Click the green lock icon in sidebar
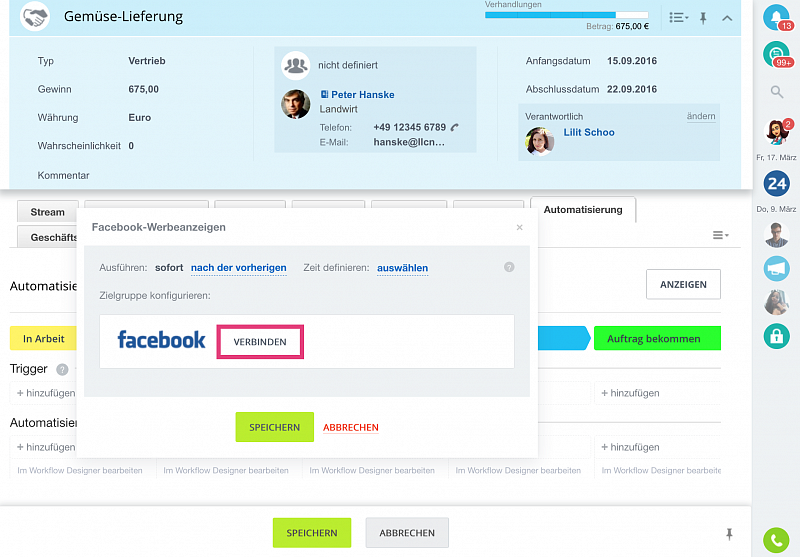Screen dimensions: 800x557 coord(777,336)
